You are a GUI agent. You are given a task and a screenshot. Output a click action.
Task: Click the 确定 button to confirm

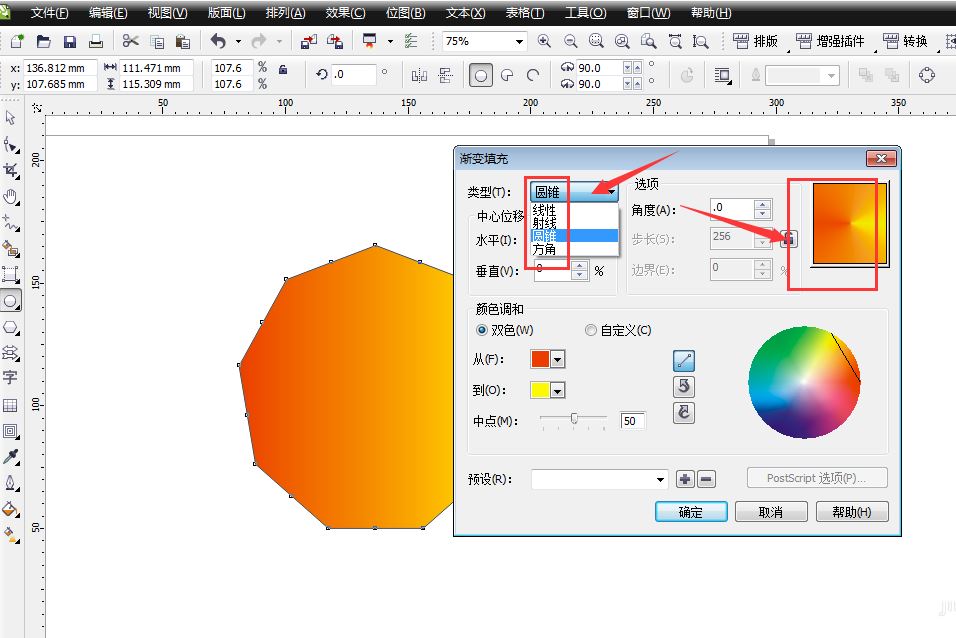coord(690,511)
